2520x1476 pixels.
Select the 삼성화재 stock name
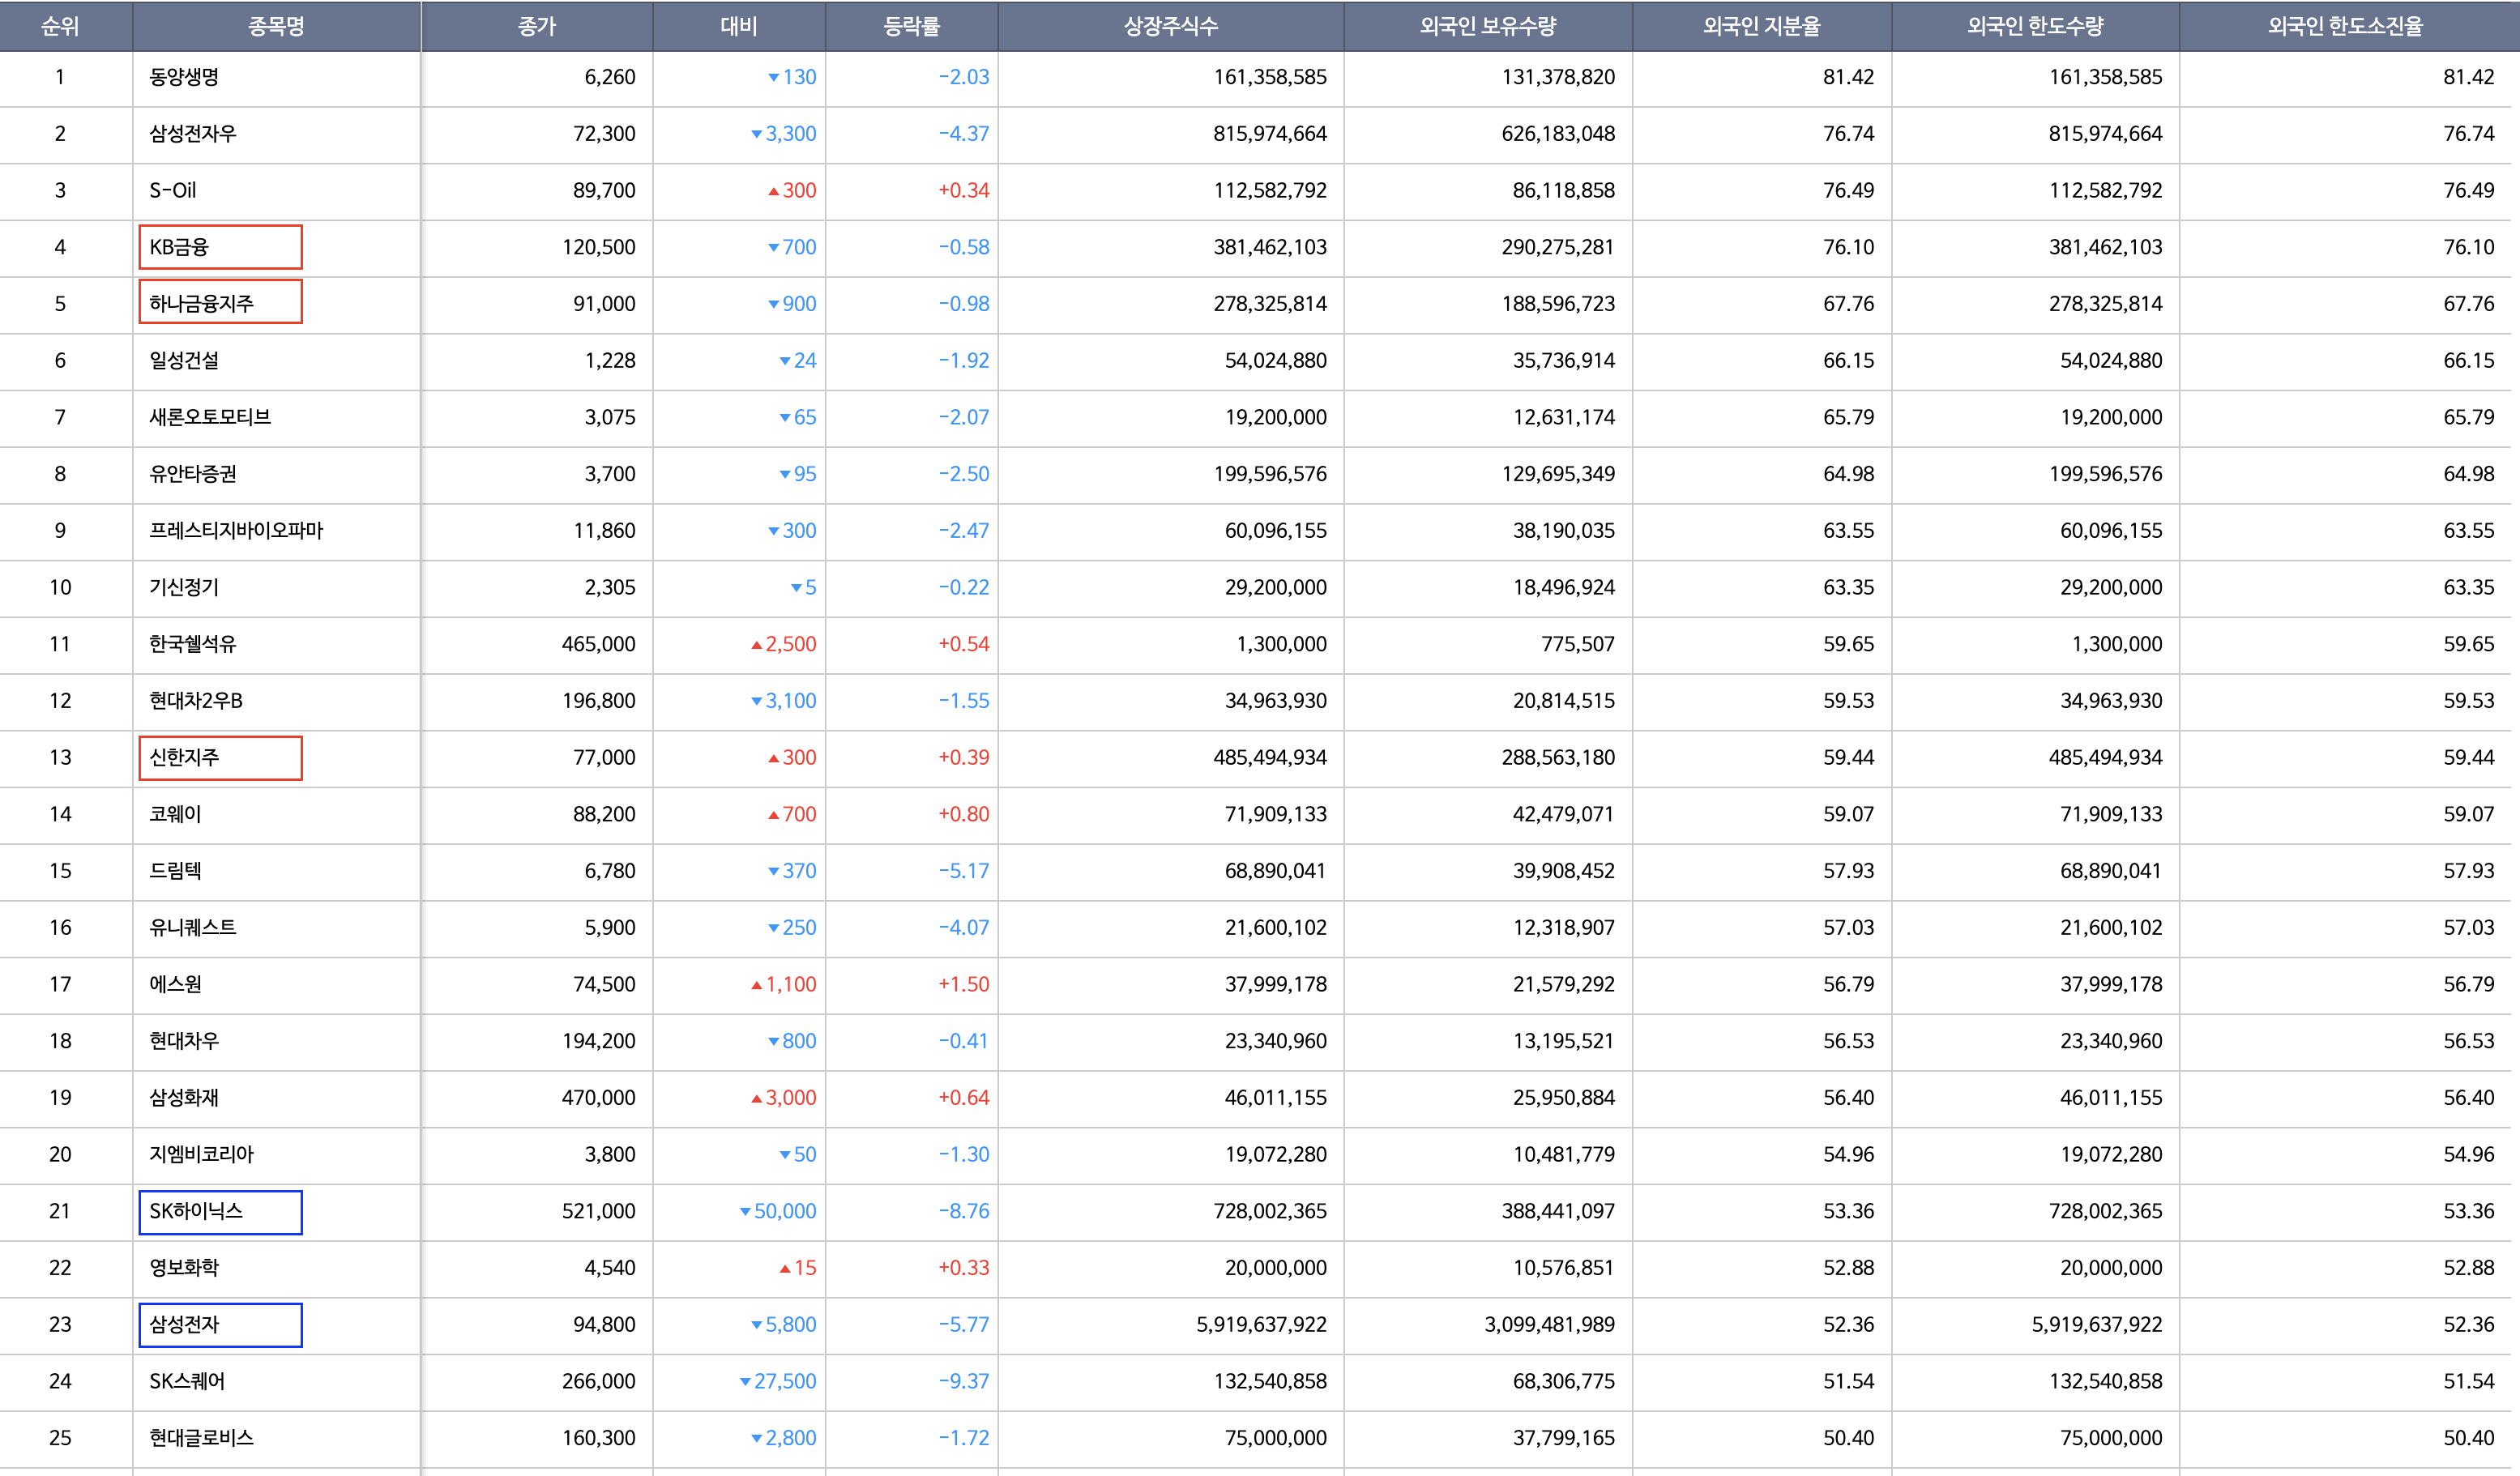tap(184, 1098)
